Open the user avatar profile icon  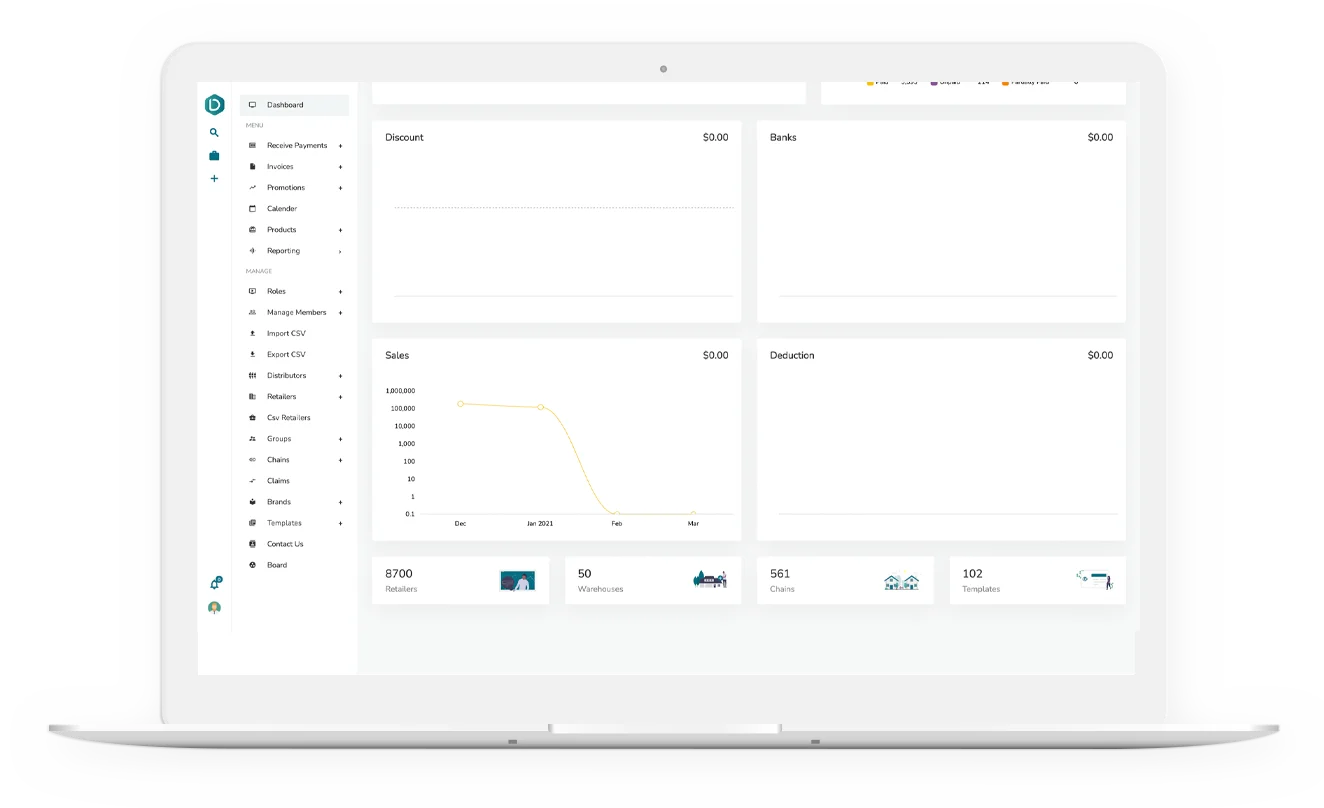tap(214, 607)
